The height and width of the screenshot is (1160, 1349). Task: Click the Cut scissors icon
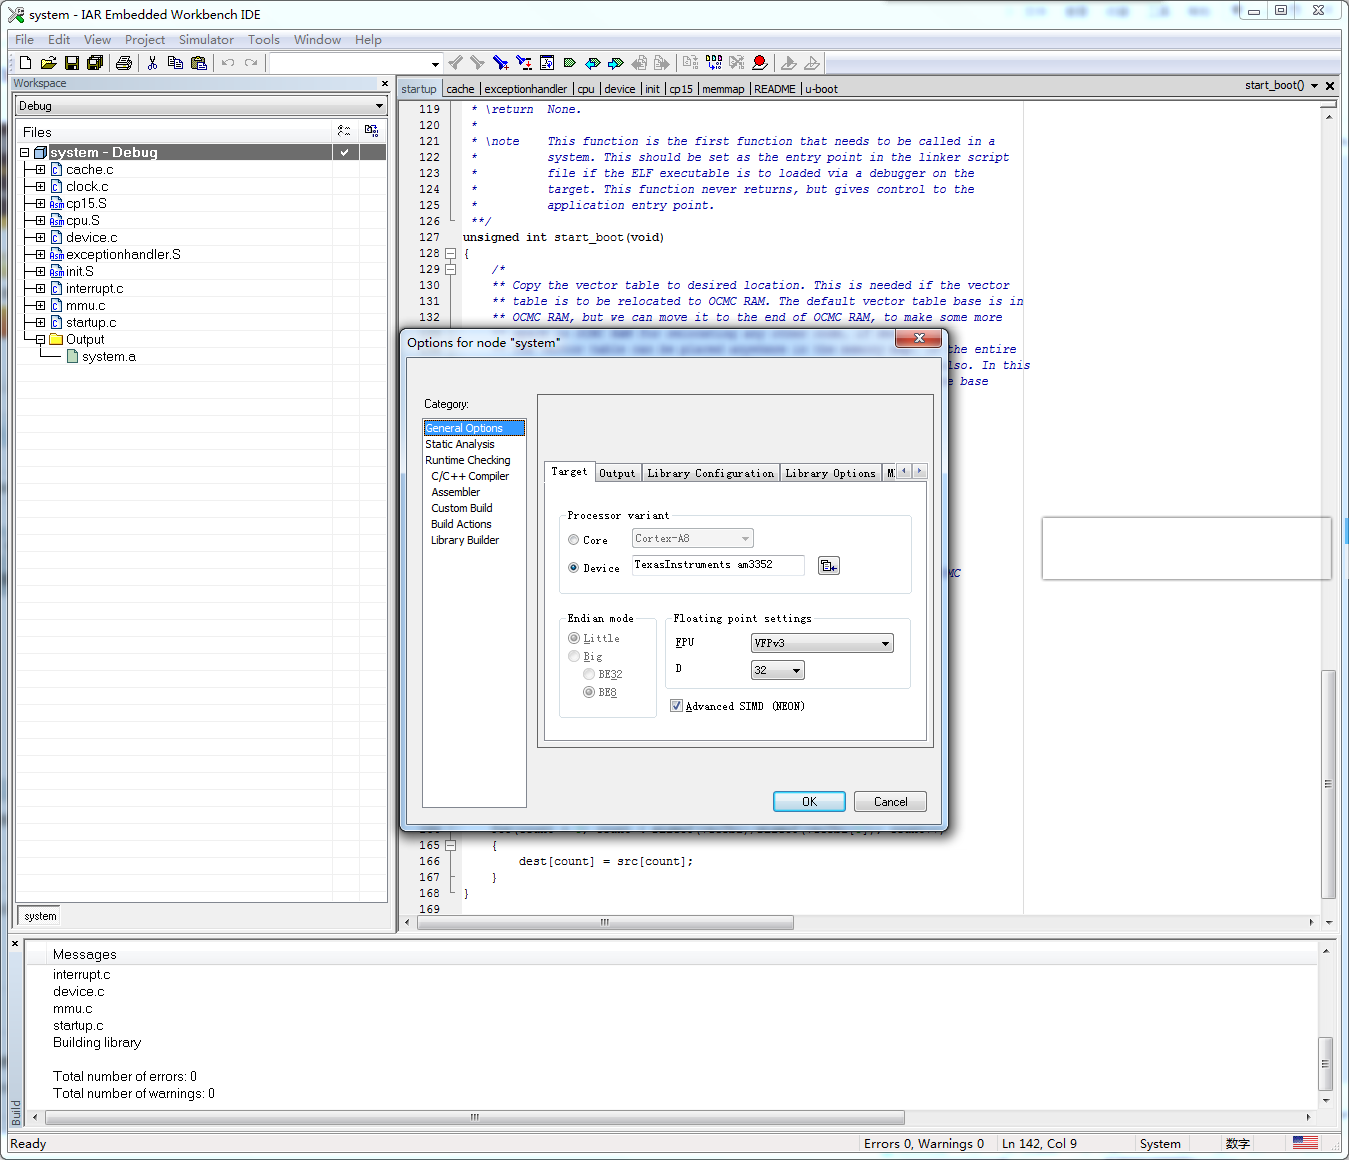[152, 63]
